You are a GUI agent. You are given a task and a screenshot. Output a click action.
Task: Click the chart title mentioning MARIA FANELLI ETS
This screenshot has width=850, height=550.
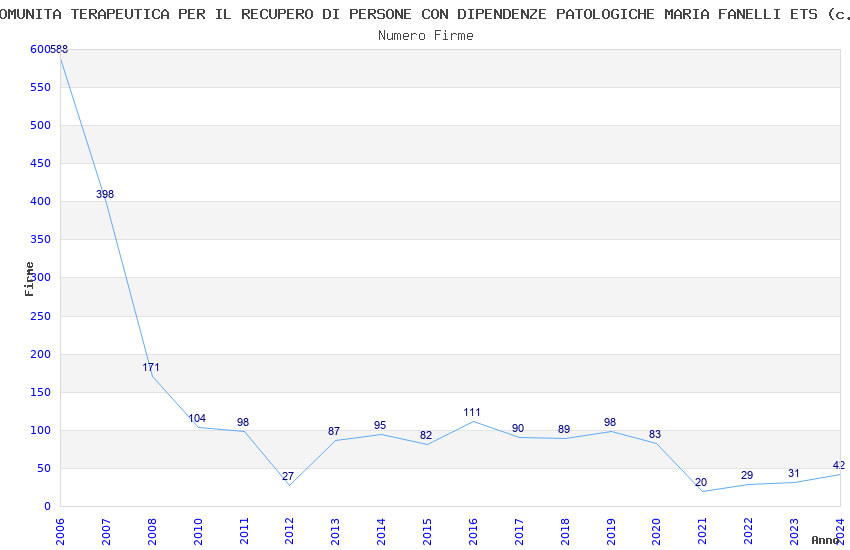[x=425, y=14]
